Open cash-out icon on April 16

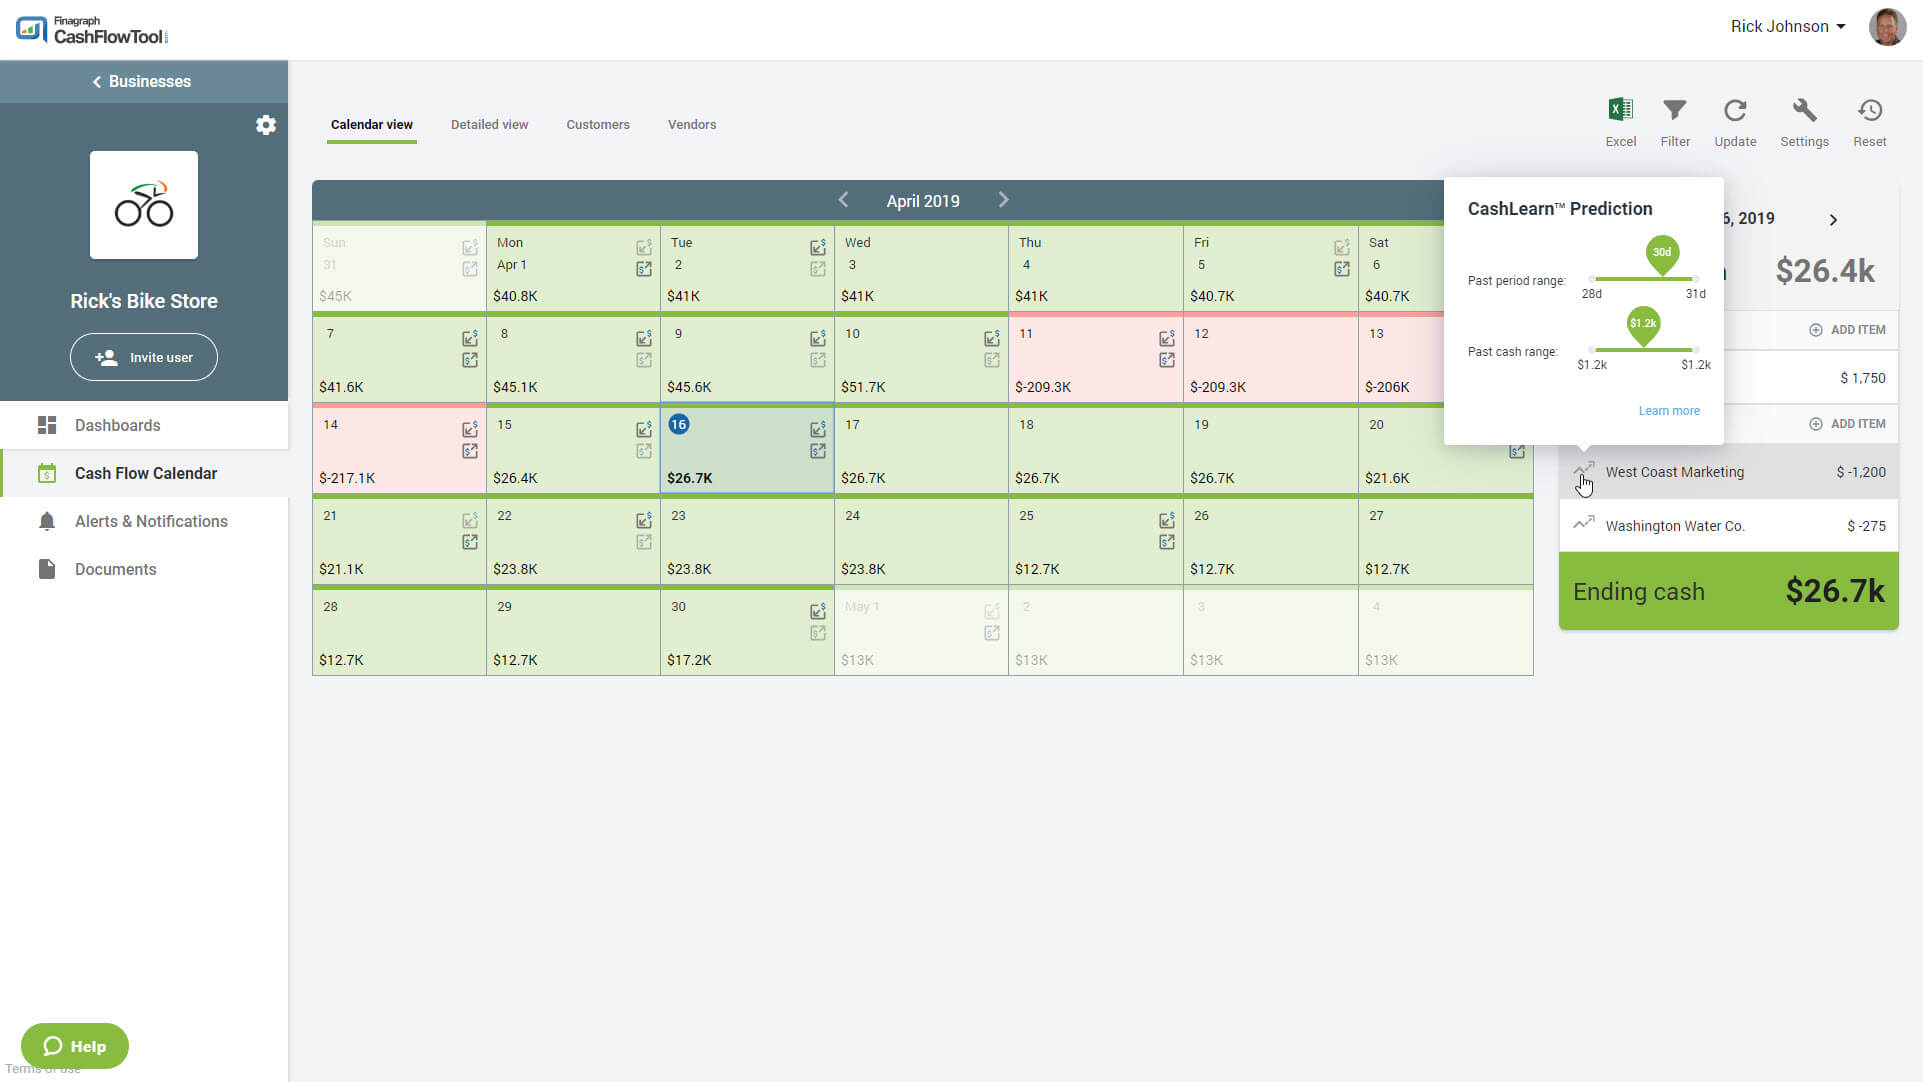point(818,451)
